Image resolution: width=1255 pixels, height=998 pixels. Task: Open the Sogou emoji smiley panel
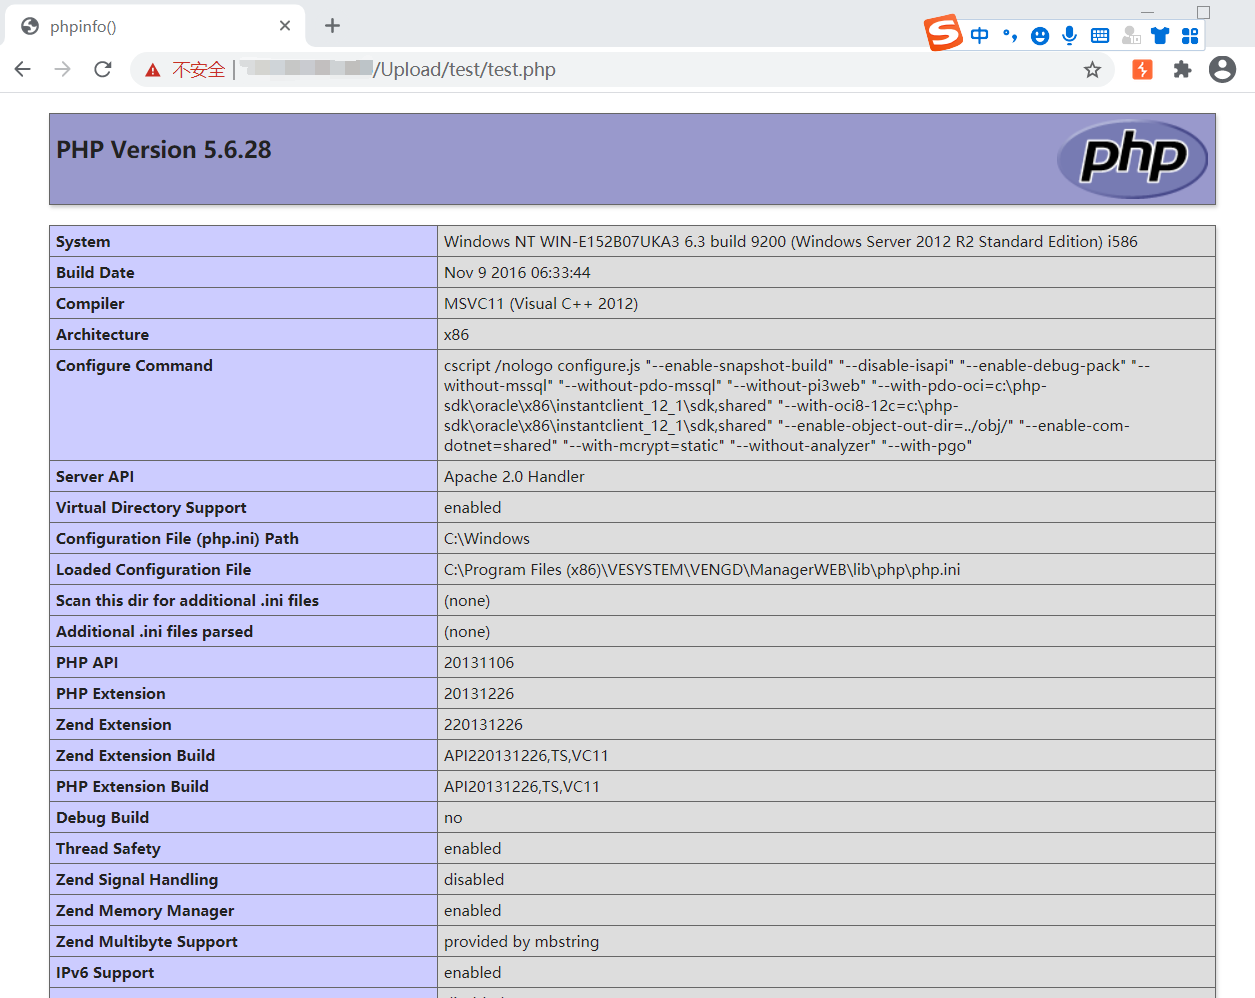tap(1040, 36)
